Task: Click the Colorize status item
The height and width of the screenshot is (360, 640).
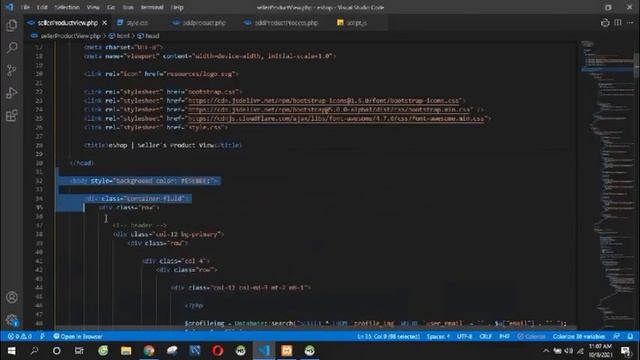Action: click(531, 336)
